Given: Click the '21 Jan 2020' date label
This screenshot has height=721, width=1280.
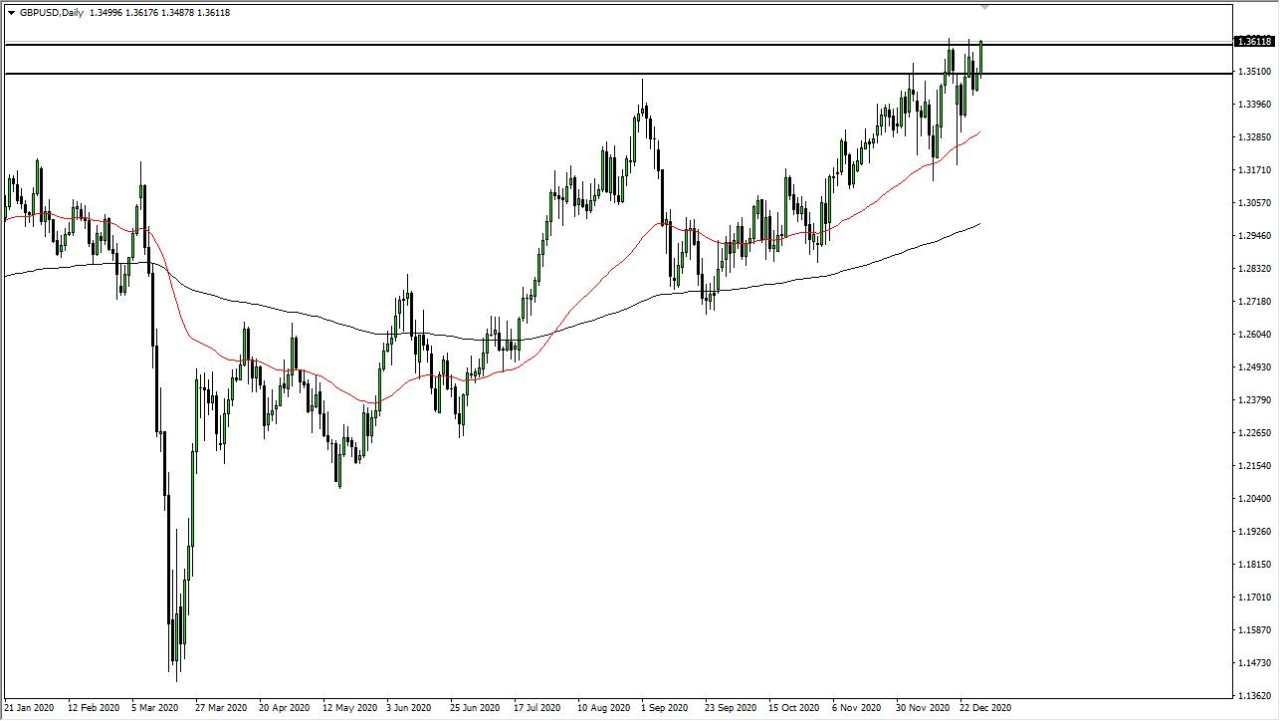Looking at the screenshot, I should pyautogui.click(x=29, y=708).
